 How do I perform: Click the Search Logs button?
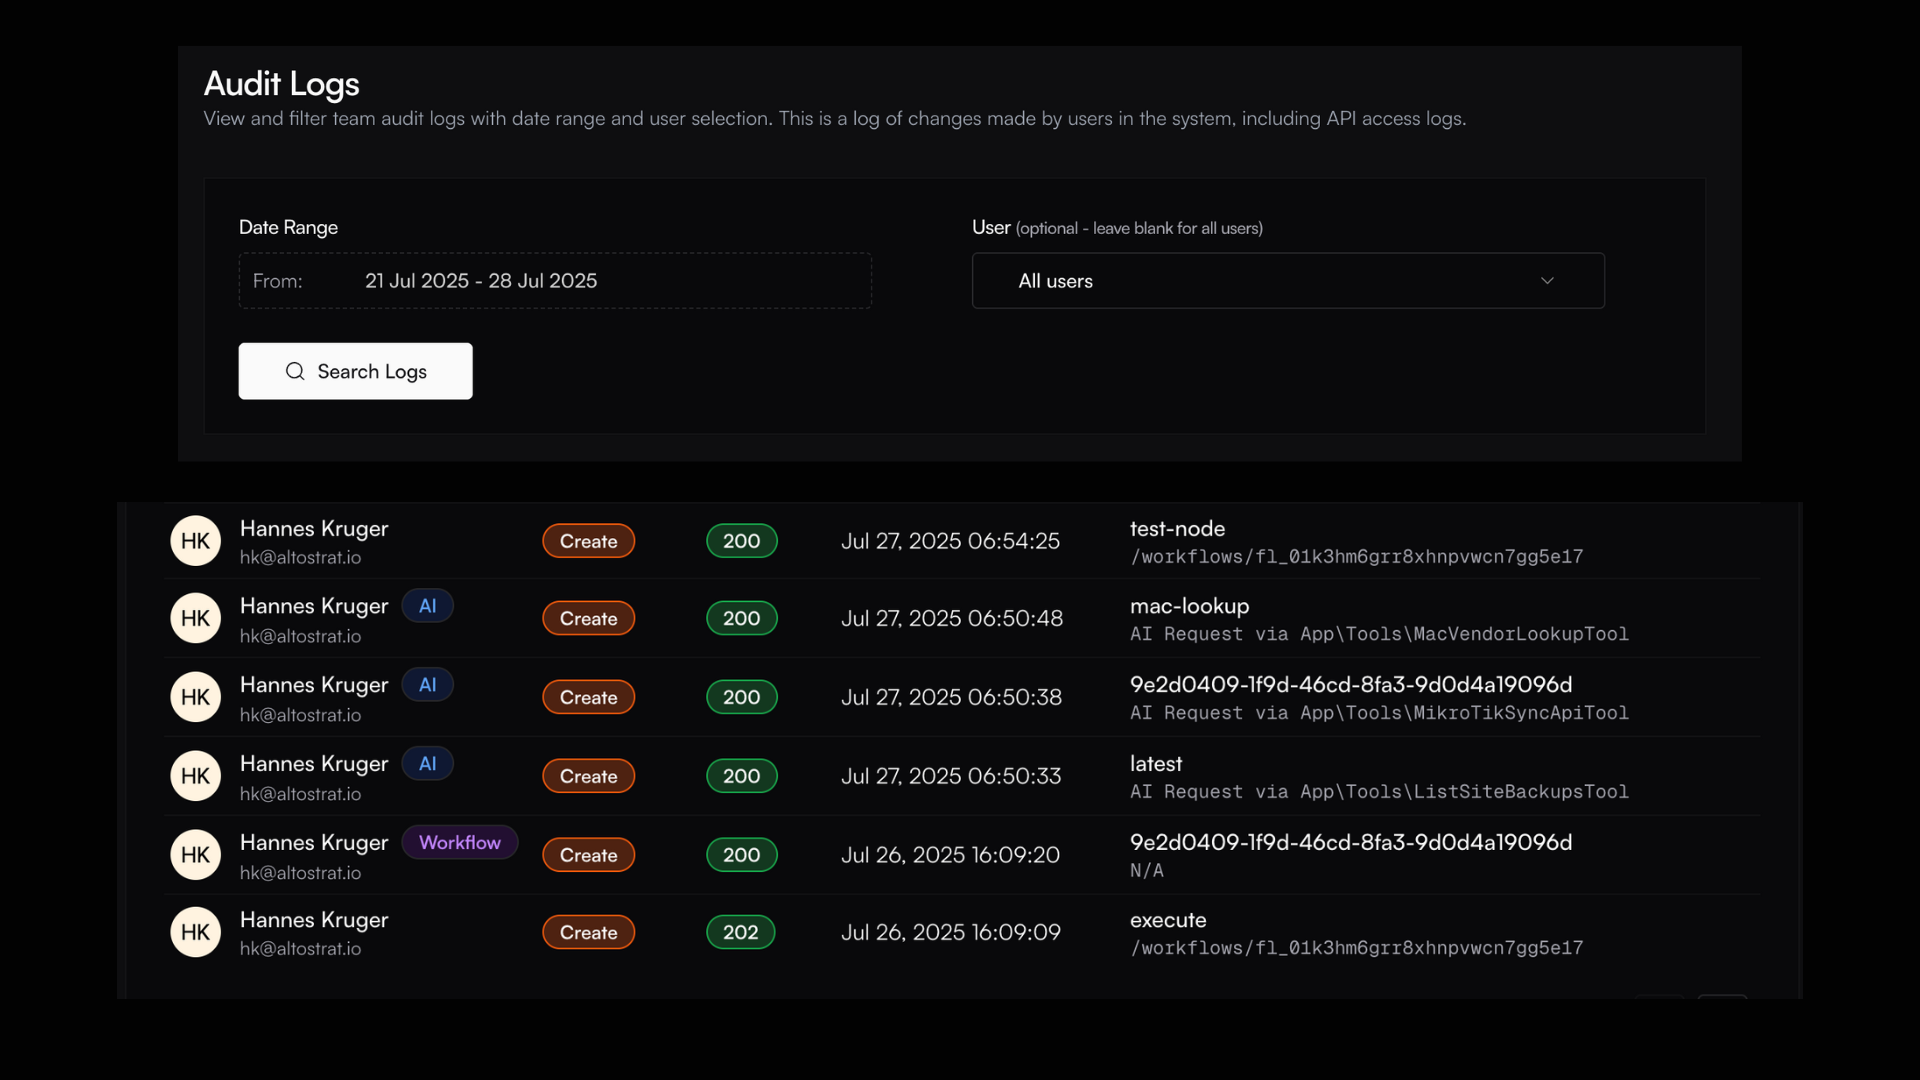355,371
